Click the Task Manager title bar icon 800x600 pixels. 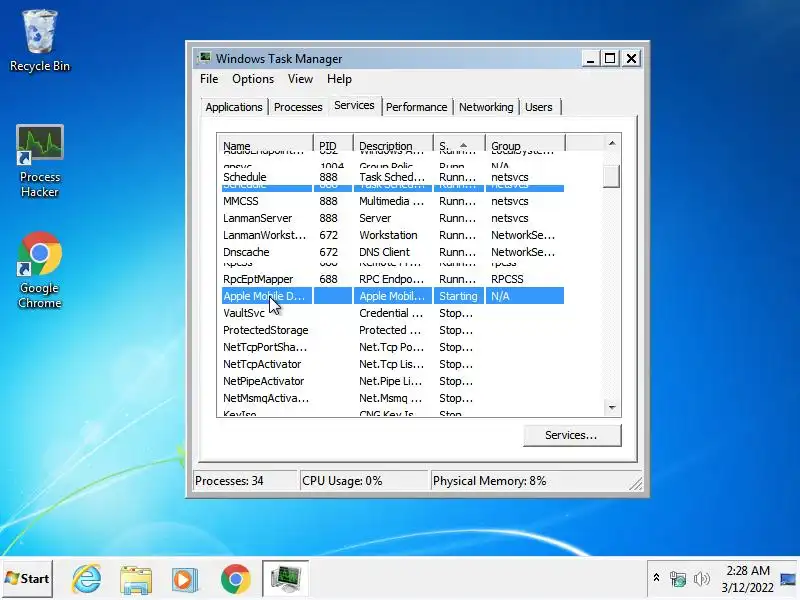click(205, 58)
